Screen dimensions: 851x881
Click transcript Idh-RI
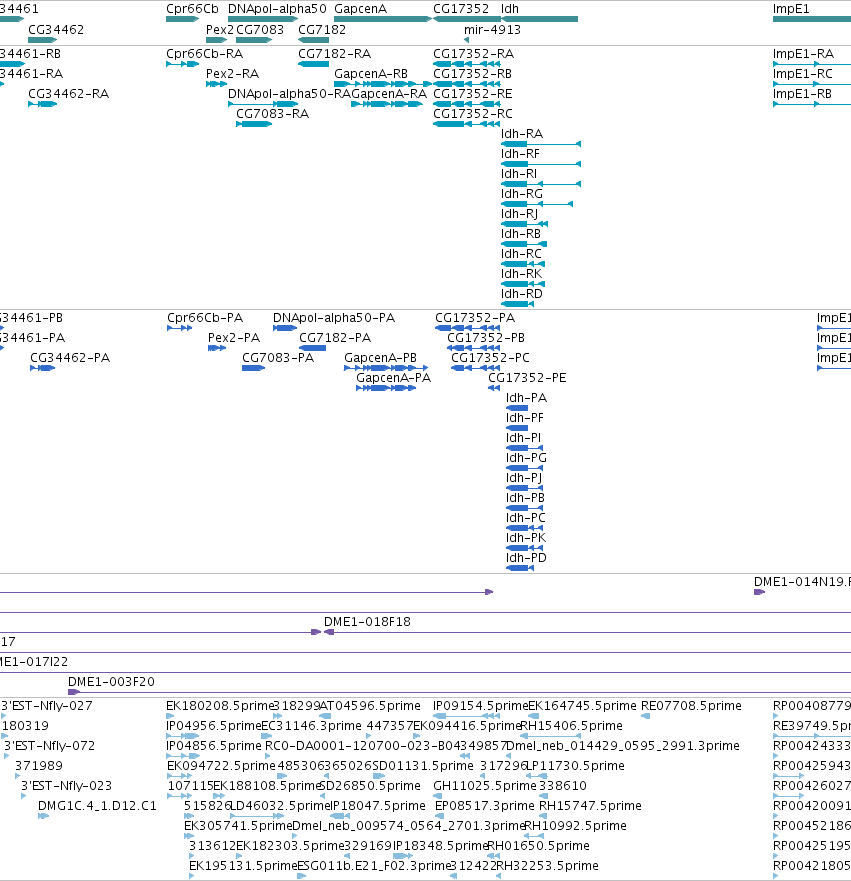(519, 174)
